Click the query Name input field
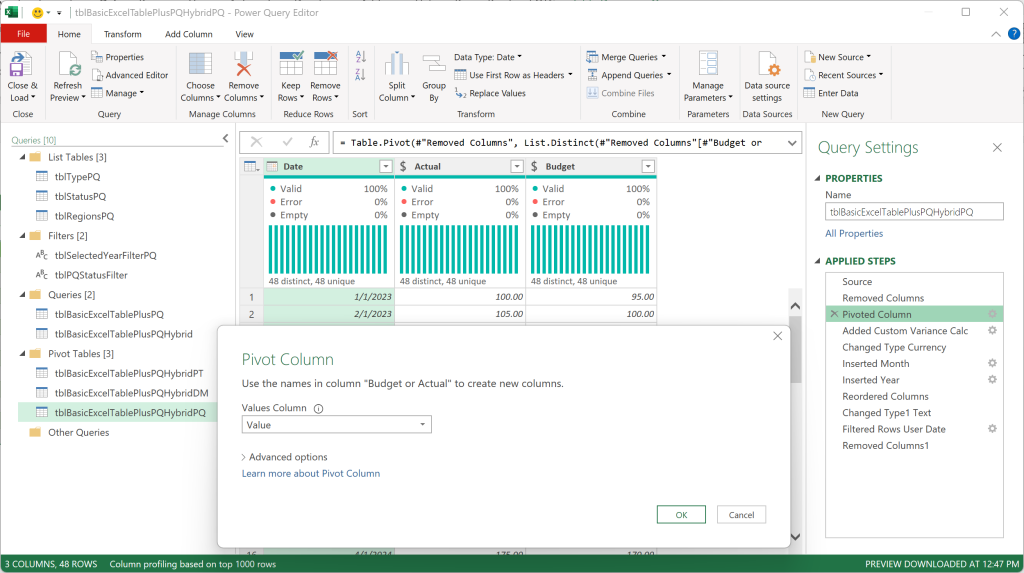 pos(914,212)
